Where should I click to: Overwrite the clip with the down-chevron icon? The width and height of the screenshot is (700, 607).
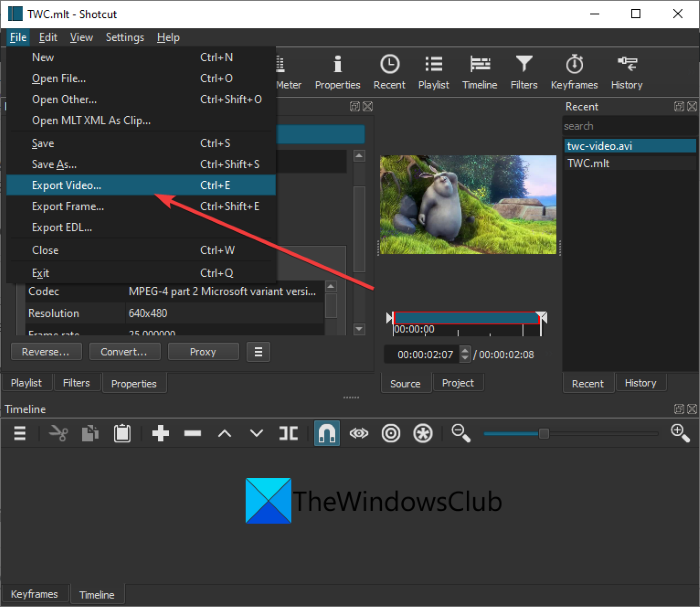(x=256, y=433)
